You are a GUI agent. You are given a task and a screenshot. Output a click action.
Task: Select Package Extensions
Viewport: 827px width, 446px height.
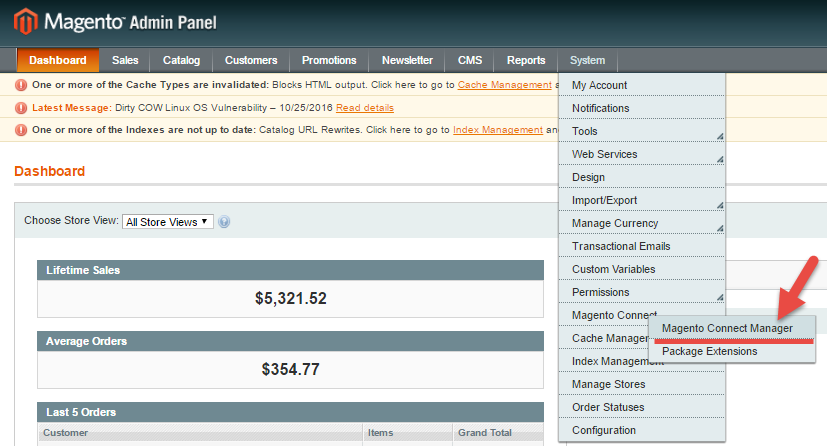tap(732, 352)
